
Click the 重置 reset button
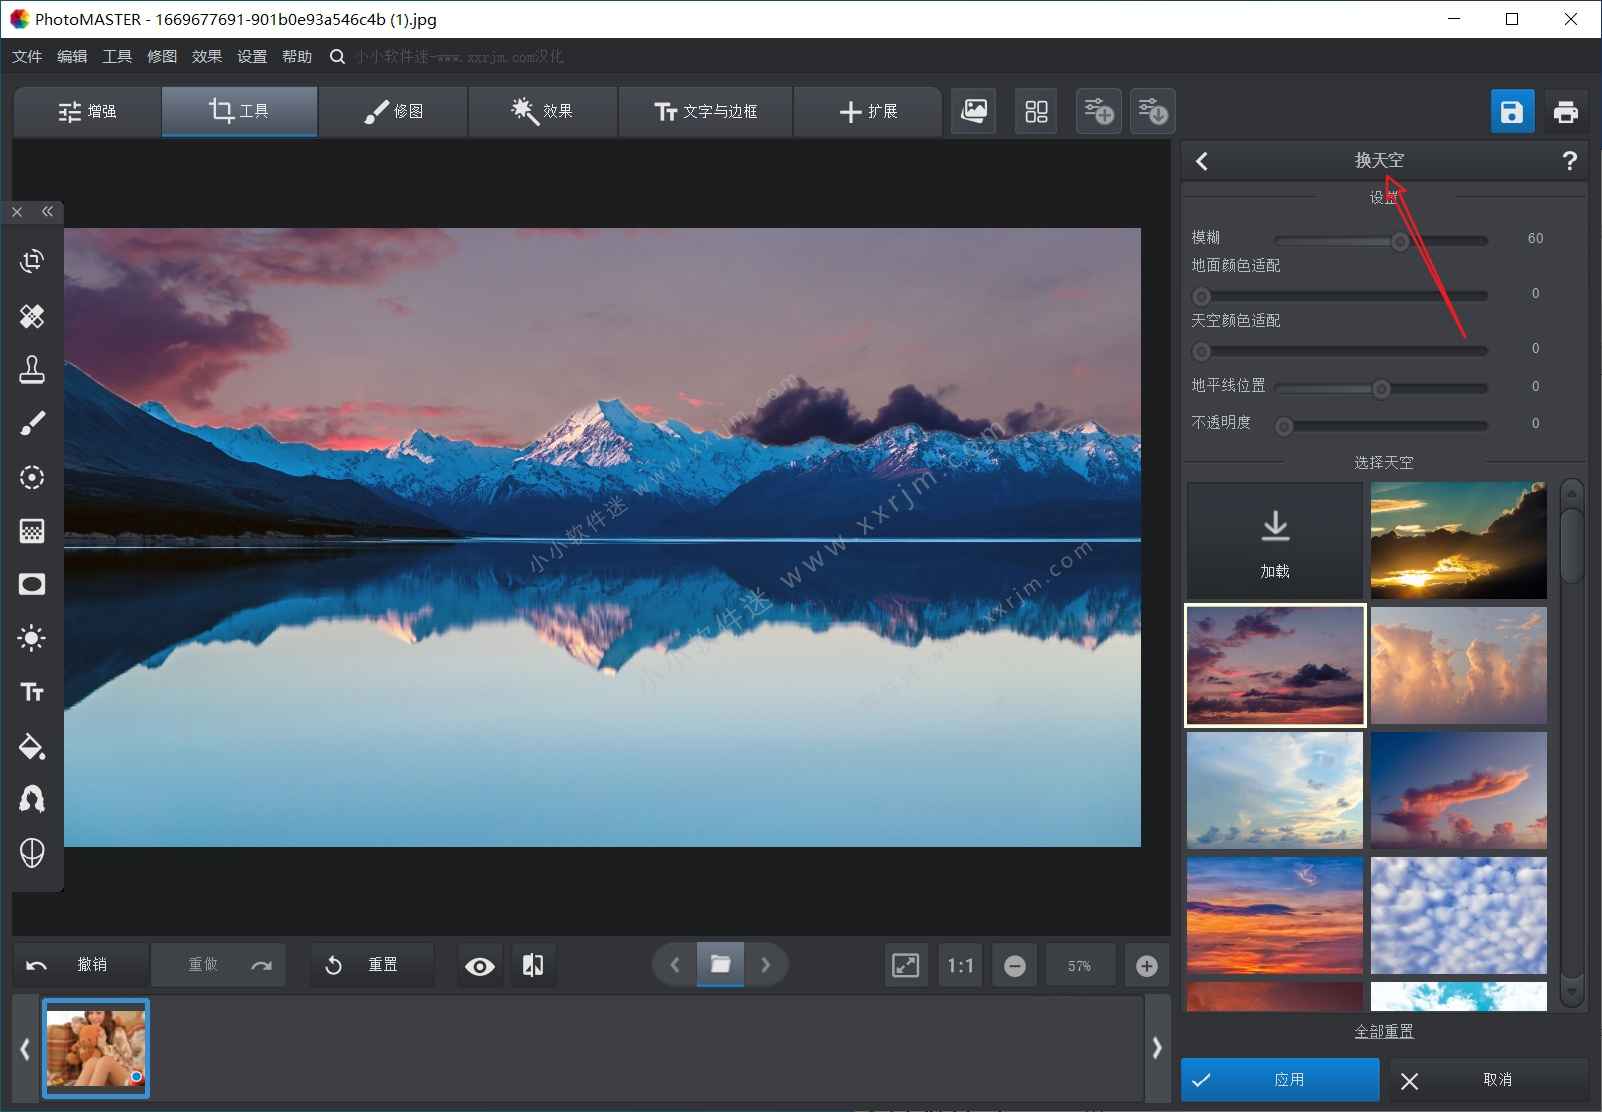[372, 965]
